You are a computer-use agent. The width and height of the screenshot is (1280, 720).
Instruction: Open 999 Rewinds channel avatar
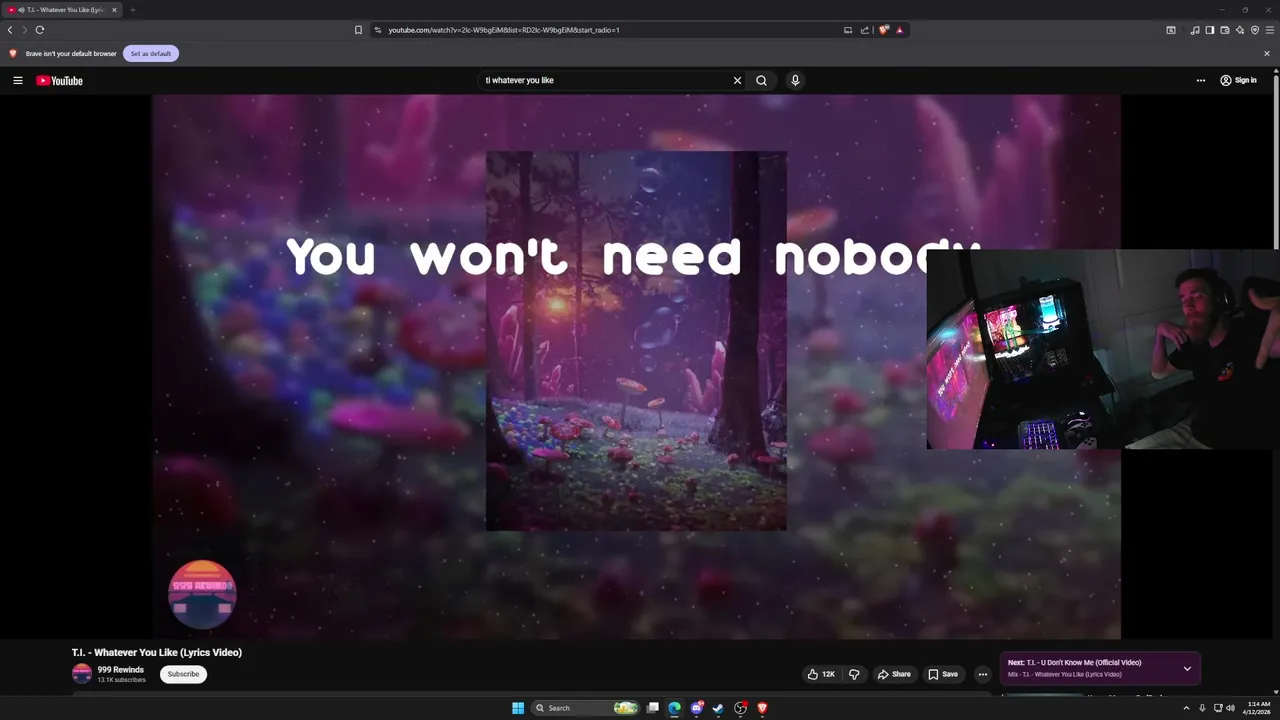click(x=82, y=674)
